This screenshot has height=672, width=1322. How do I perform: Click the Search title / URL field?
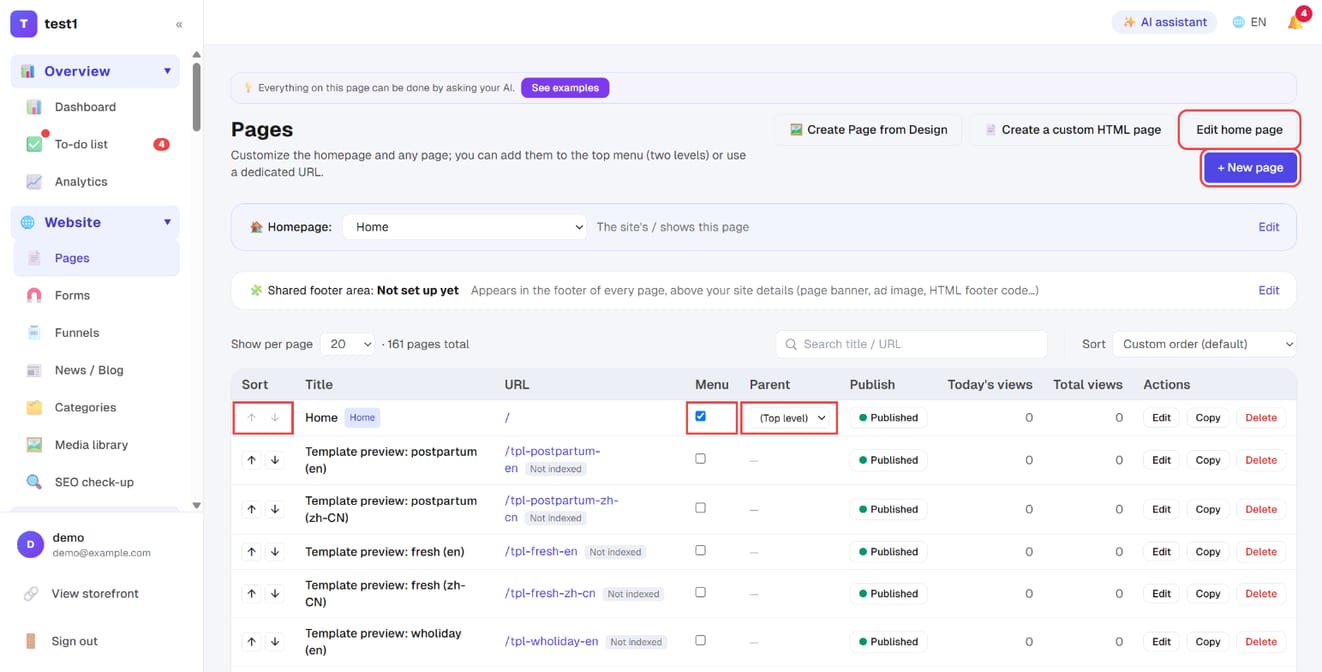911,344
